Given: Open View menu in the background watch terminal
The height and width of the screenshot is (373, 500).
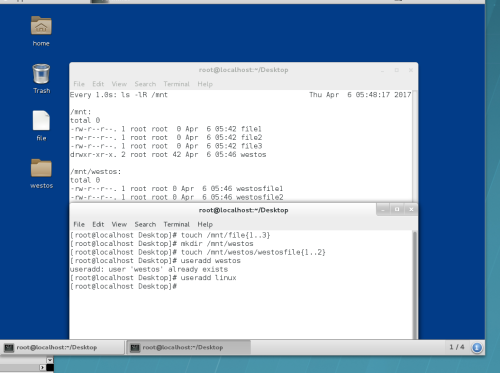Looking at the screenshot, I should tap(119, 84).
